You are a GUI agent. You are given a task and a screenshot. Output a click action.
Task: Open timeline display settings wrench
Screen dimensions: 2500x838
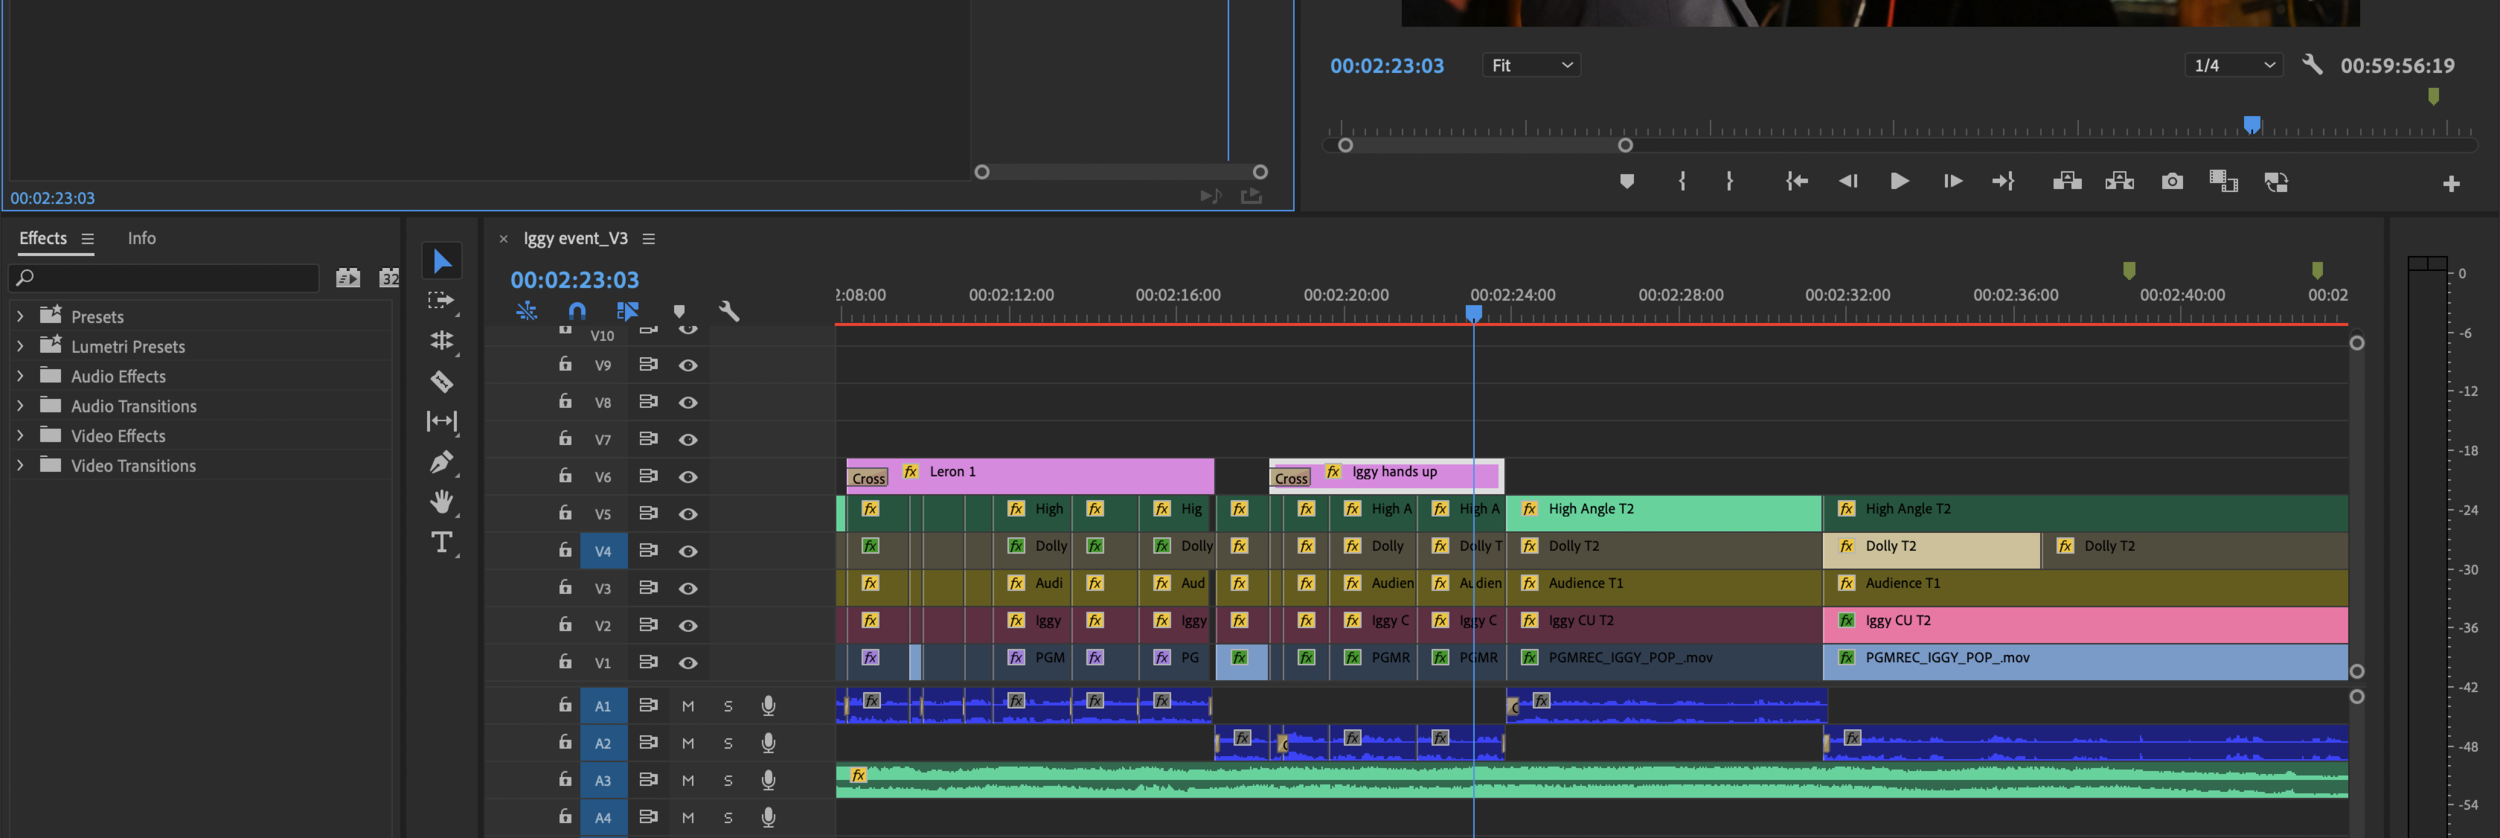point(729,311)
